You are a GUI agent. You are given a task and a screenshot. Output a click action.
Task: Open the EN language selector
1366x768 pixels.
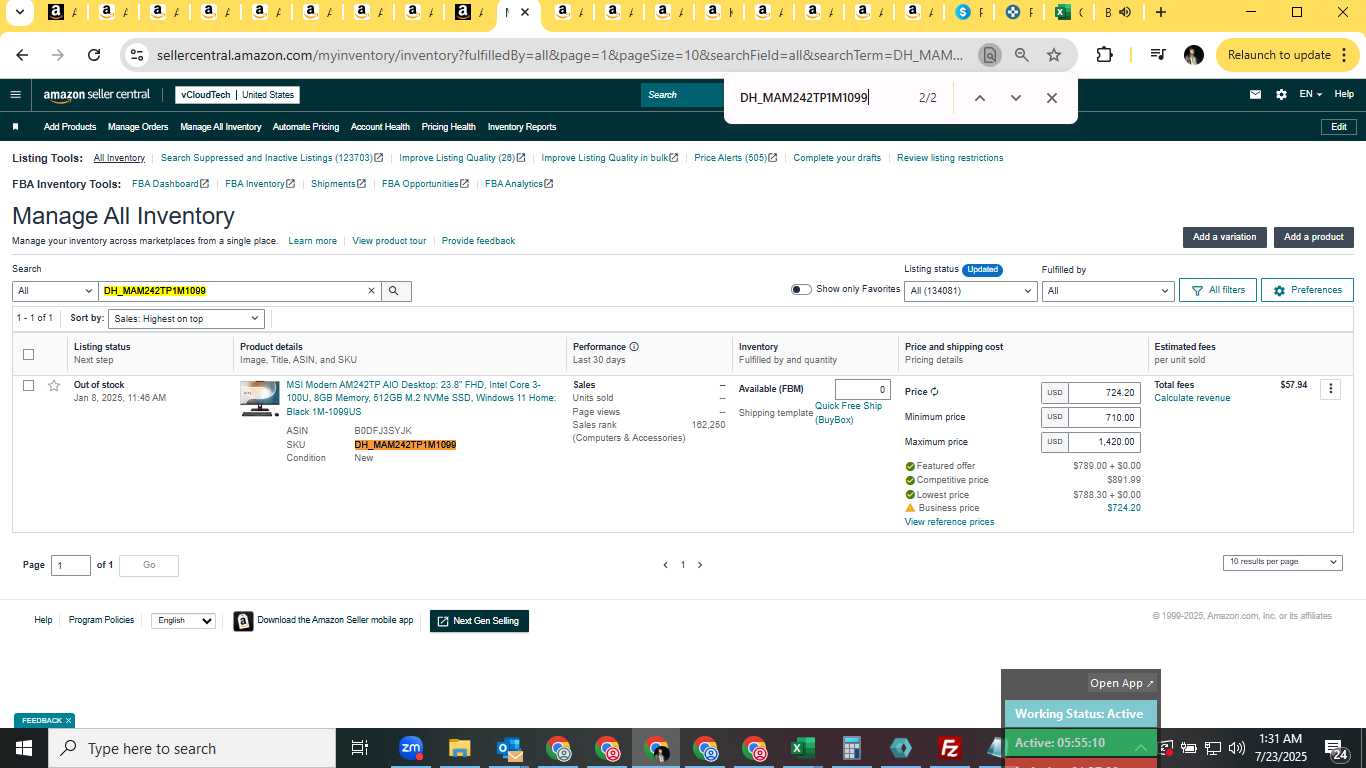pyautogui.click(x=1310, y=95)
